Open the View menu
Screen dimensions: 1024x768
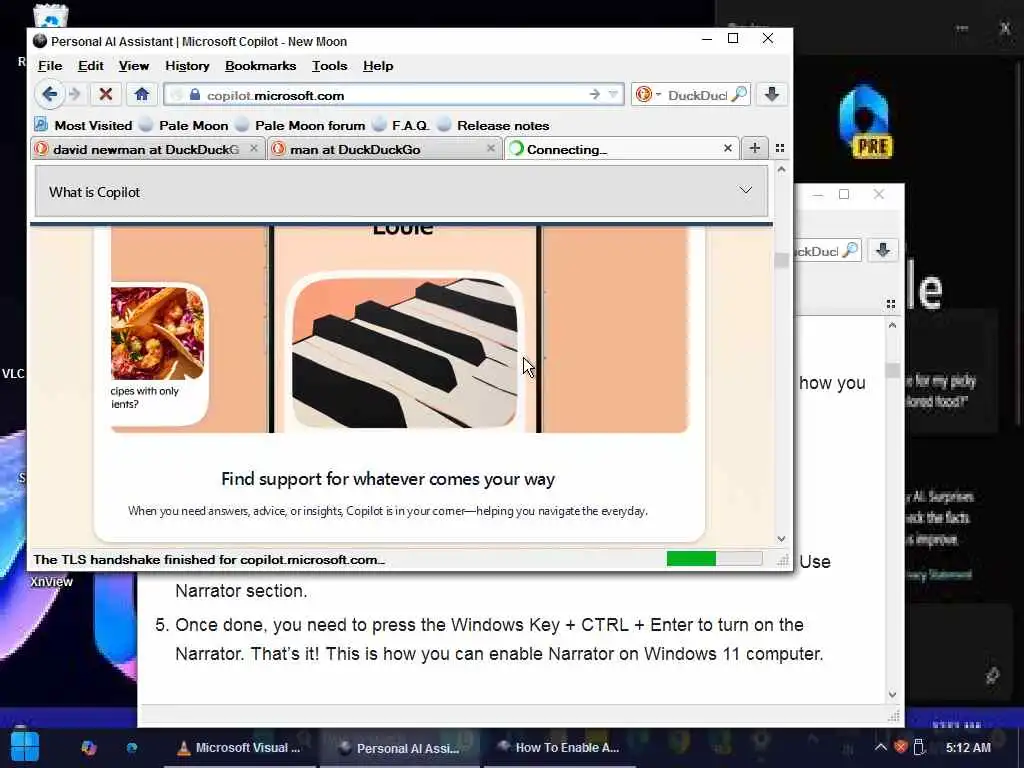point(134,66)
